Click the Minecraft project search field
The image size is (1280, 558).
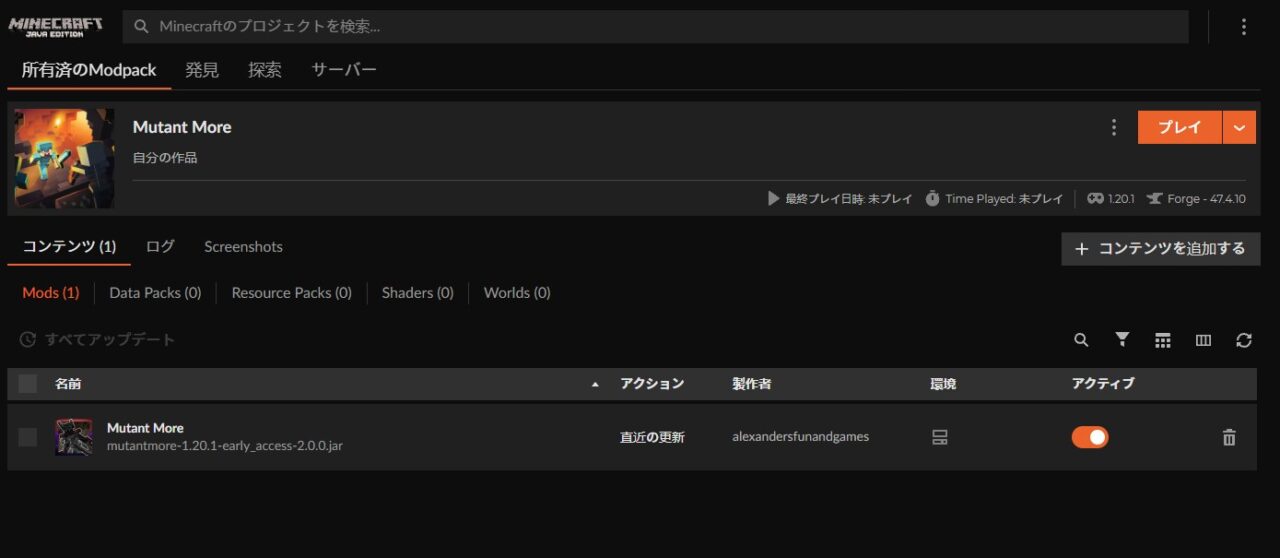(x=655, y=27)
